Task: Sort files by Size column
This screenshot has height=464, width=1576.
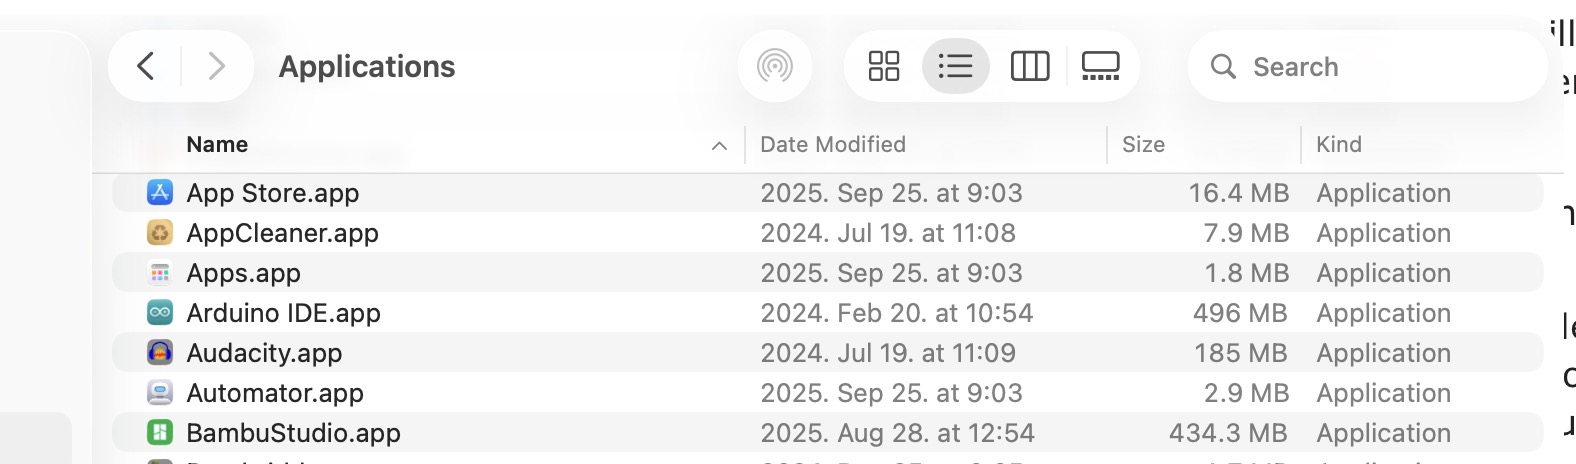Action: (x=1143, y=145)
